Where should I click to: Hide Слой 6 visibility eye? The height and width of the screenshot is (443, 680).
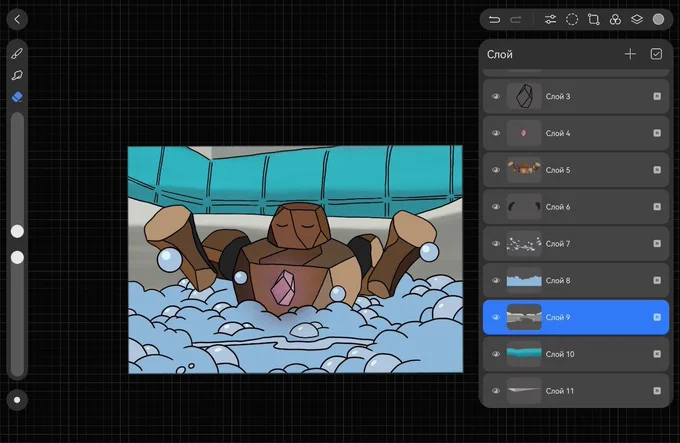[496, 207]
